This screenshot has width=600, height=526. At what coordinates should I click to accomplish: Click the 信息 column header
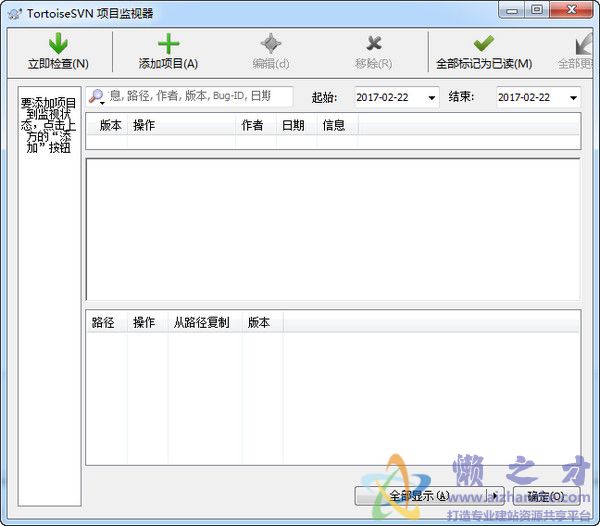(x=338, y=125)
